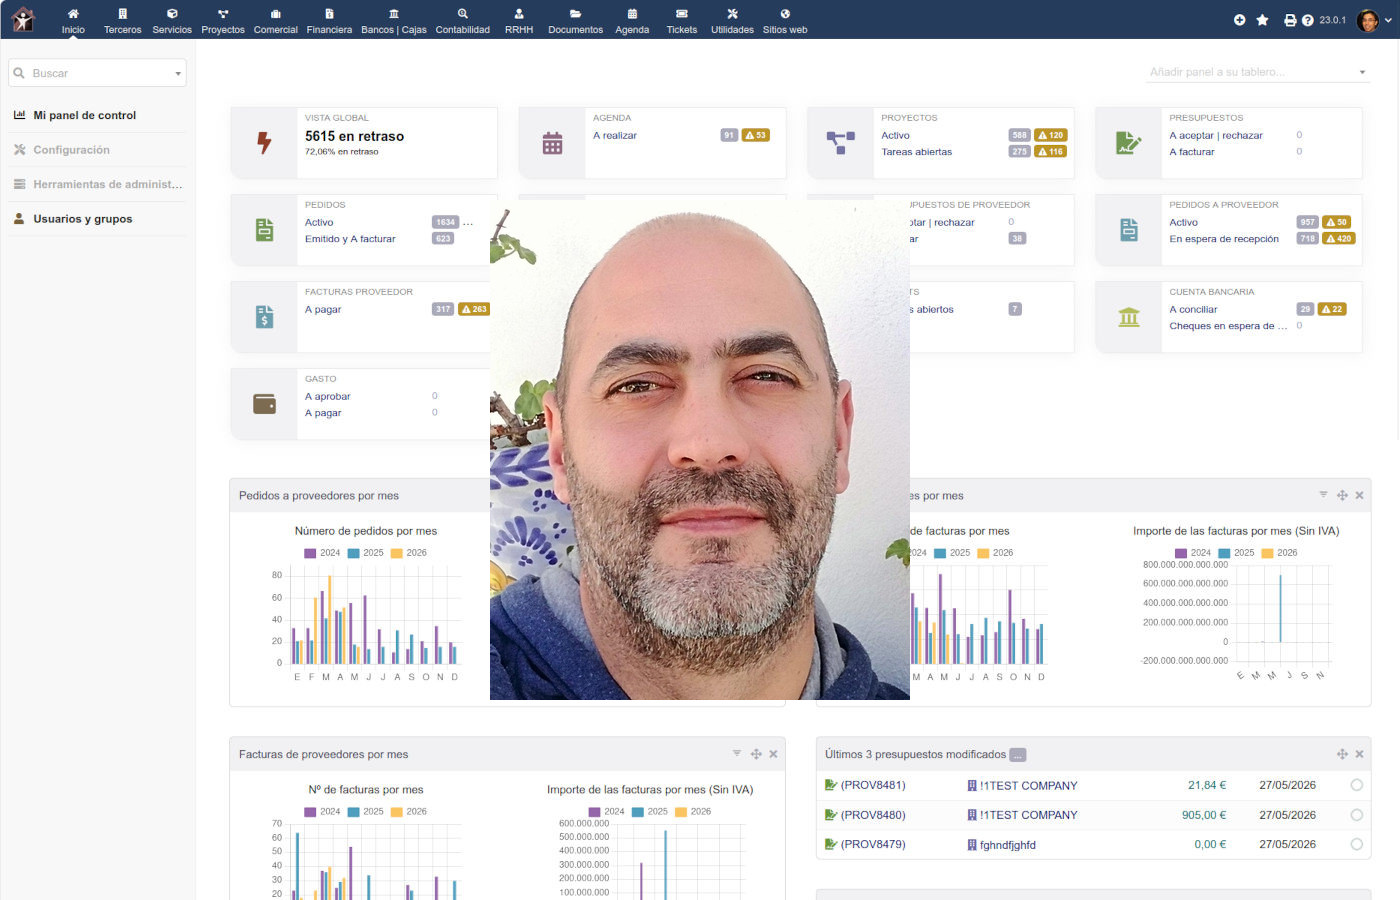Click the Proyectos widget diagram icon
This screenshot has height=900, width=1400.
click(x=840, y=143)
